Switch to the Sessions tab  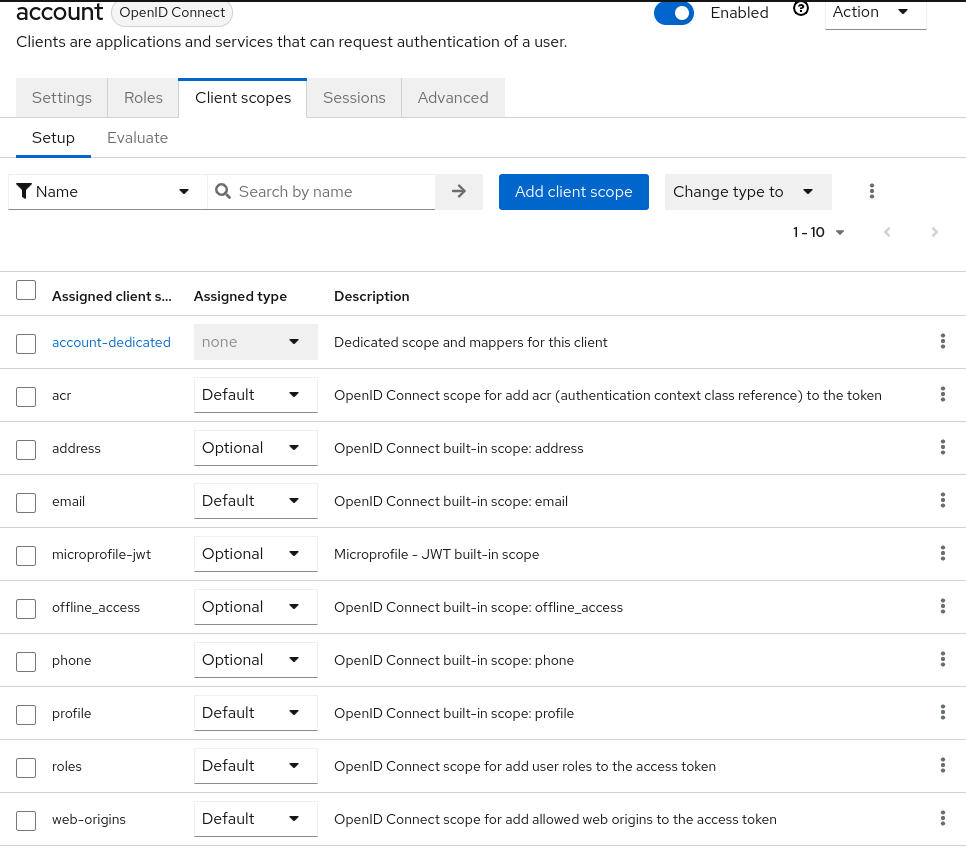click(x=354, y=97)
